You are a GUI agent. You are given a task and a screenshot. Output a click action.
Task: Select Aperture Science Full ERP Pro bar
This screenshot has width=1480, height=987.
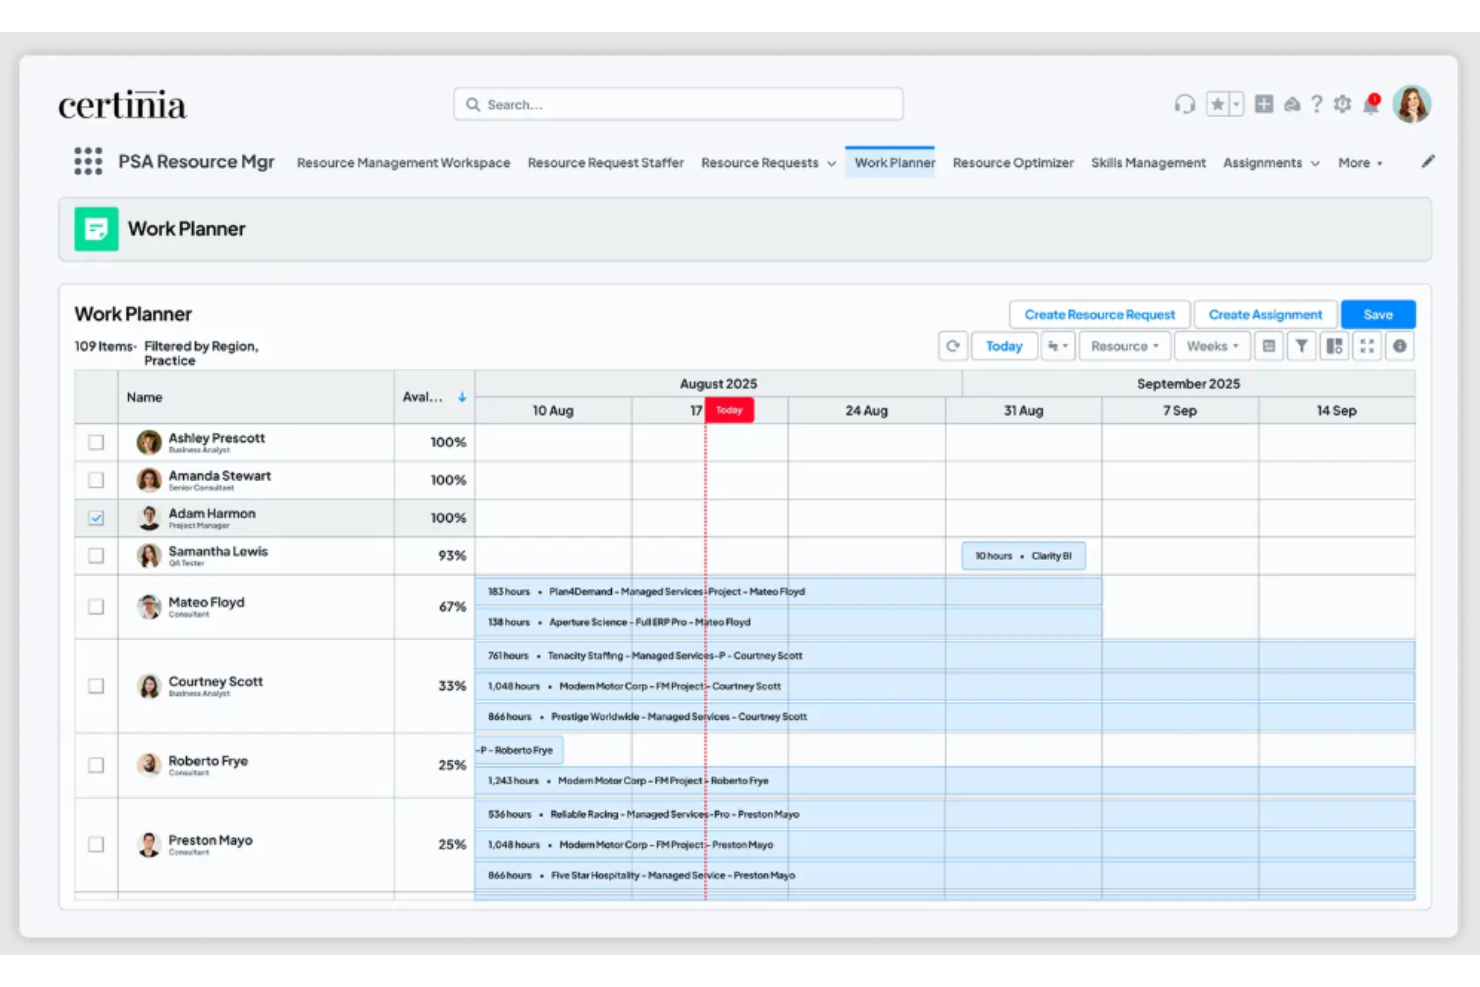[788, 622]
